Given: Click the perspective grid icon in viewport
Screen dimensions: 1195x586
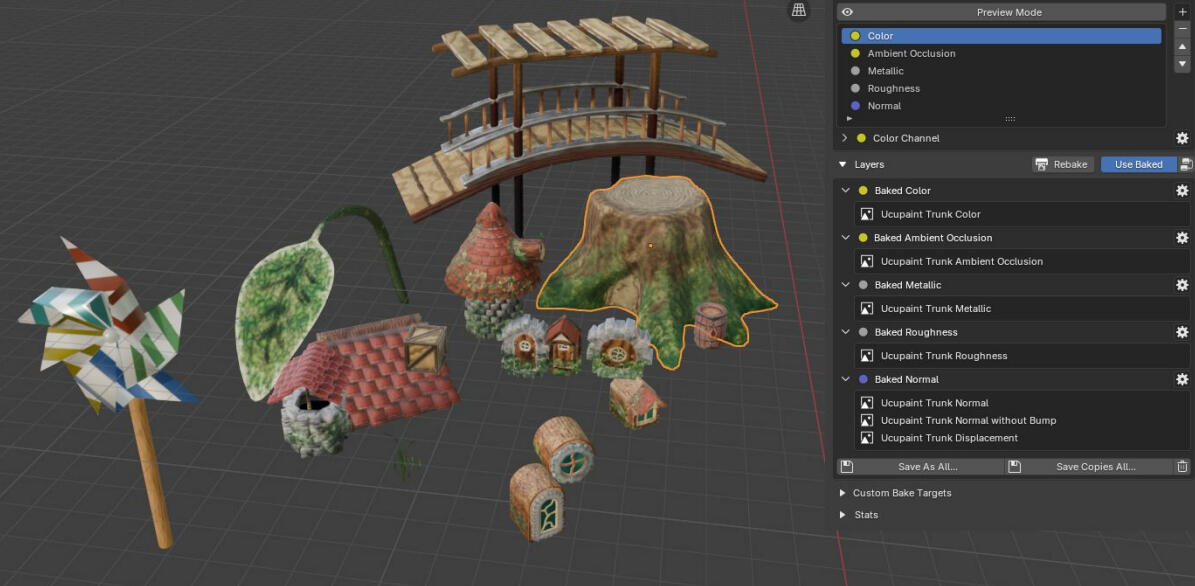Looking at the screenshot, I should (798, 10).
